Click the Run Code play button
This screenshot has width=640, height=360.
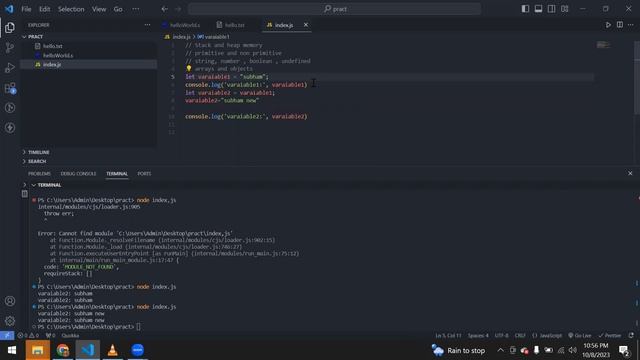608,25
